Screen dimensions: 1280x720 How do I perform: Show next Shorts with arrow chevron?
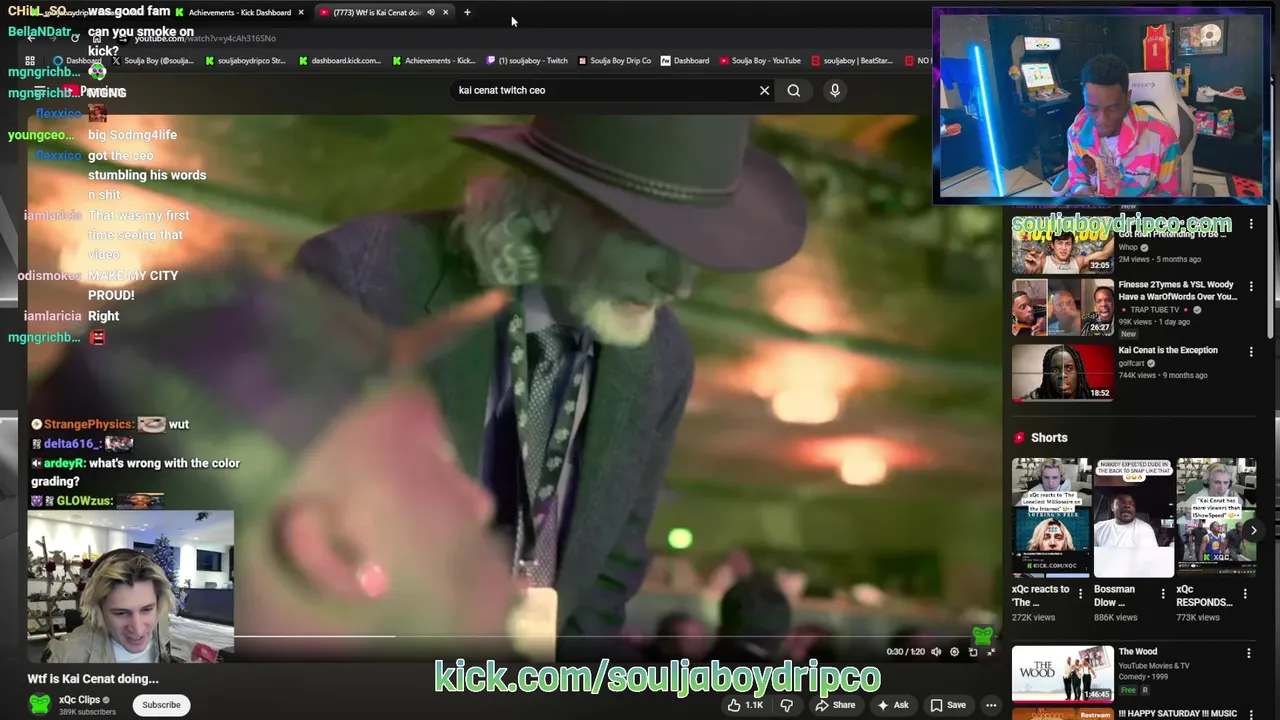pos(1253,531)
